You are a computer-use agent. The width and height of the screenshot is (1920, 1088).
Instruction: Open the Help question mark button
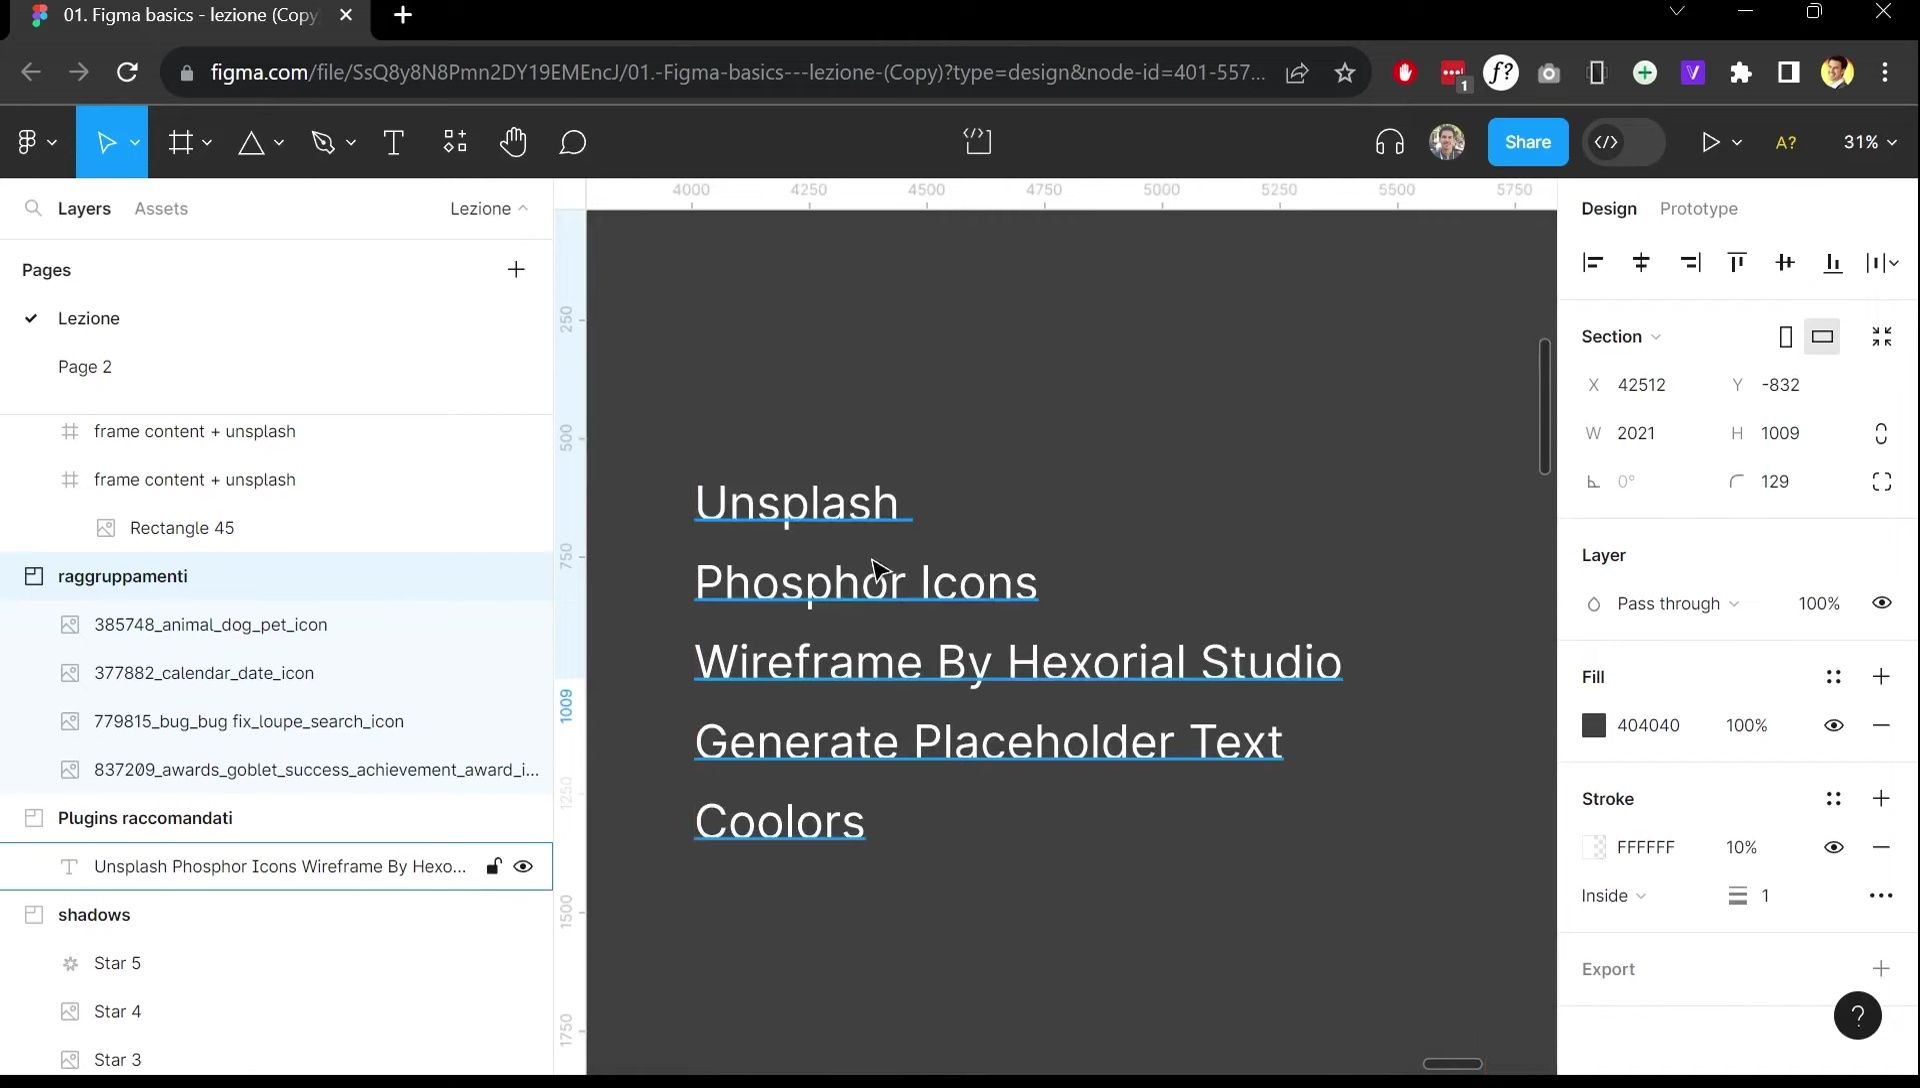click(1858, 1016)
